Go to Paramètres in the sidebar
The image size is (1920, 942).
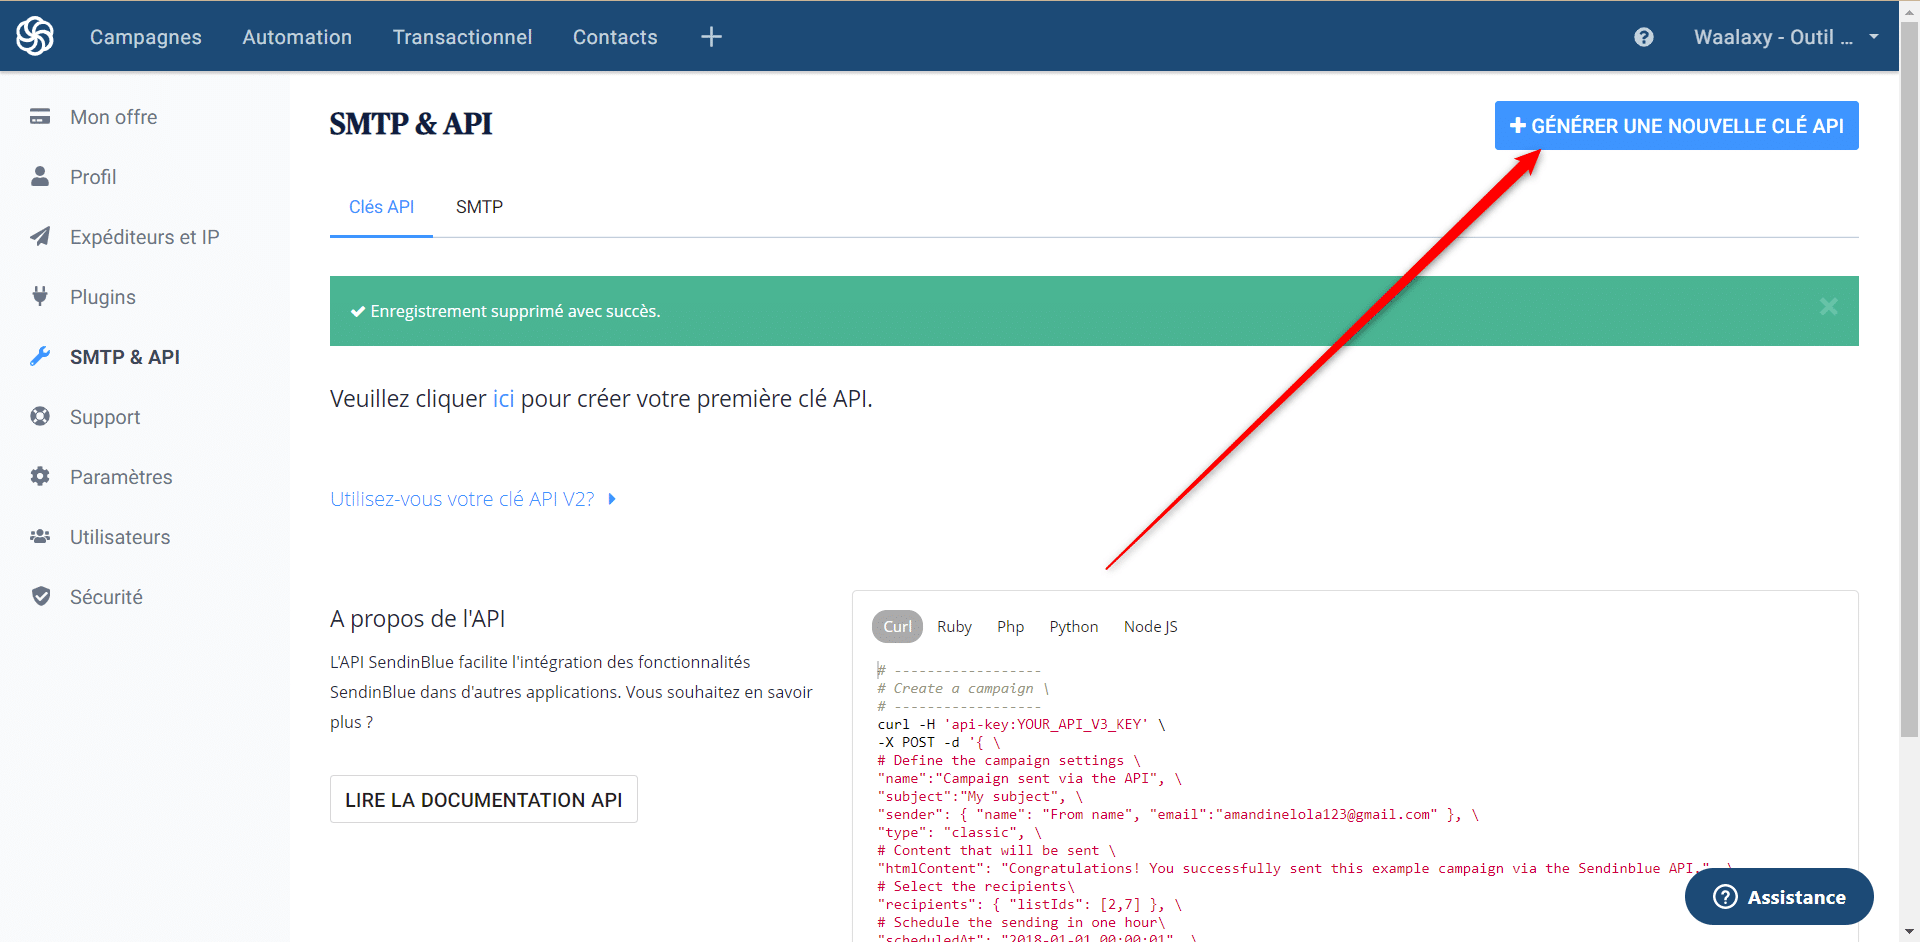[x=121, y=477]
